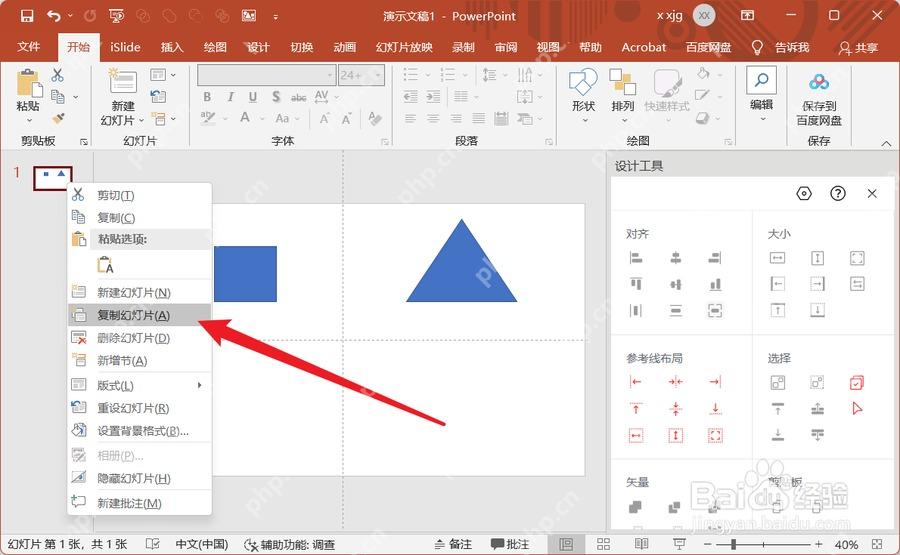Image resolution: width=900 pixels, height=555 pixels.
Task: Expand the 版式(L) submenu arrow
Action: [199, 385]
